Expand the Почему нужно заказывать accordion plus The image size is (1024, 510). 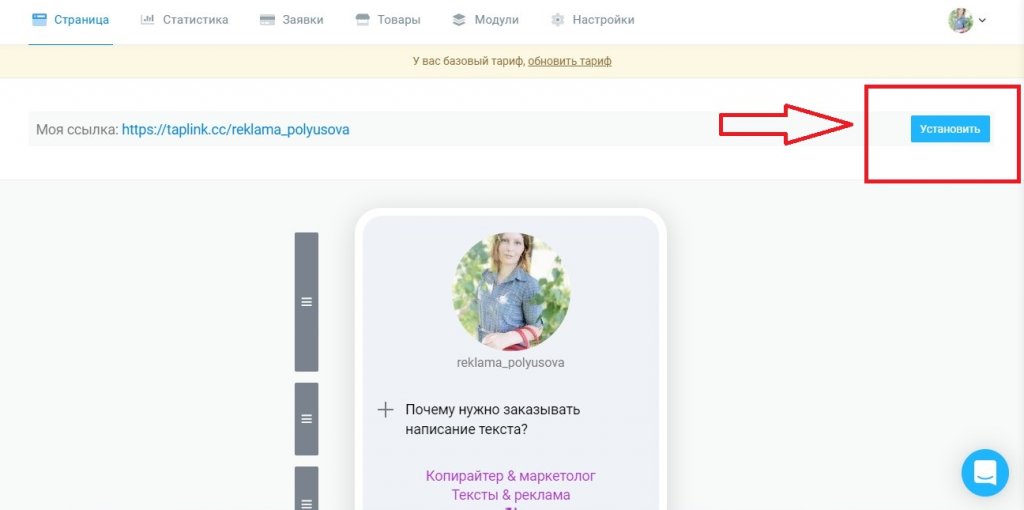(385, 410)
